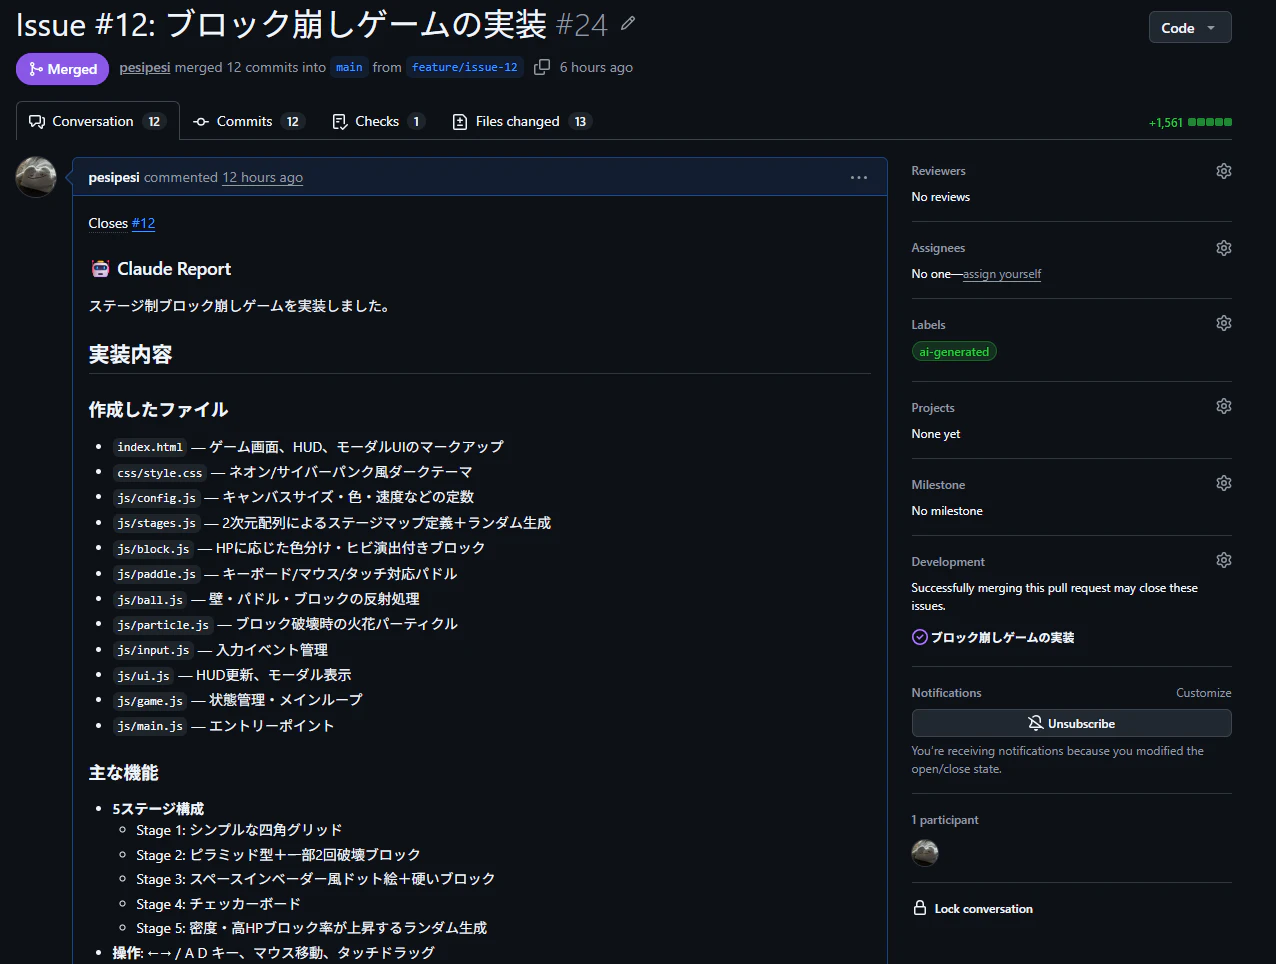This screenshot has height=964, width=1276.
Task: Click the No reviews text
Action: pyautogui.click(x=941, y=197)
